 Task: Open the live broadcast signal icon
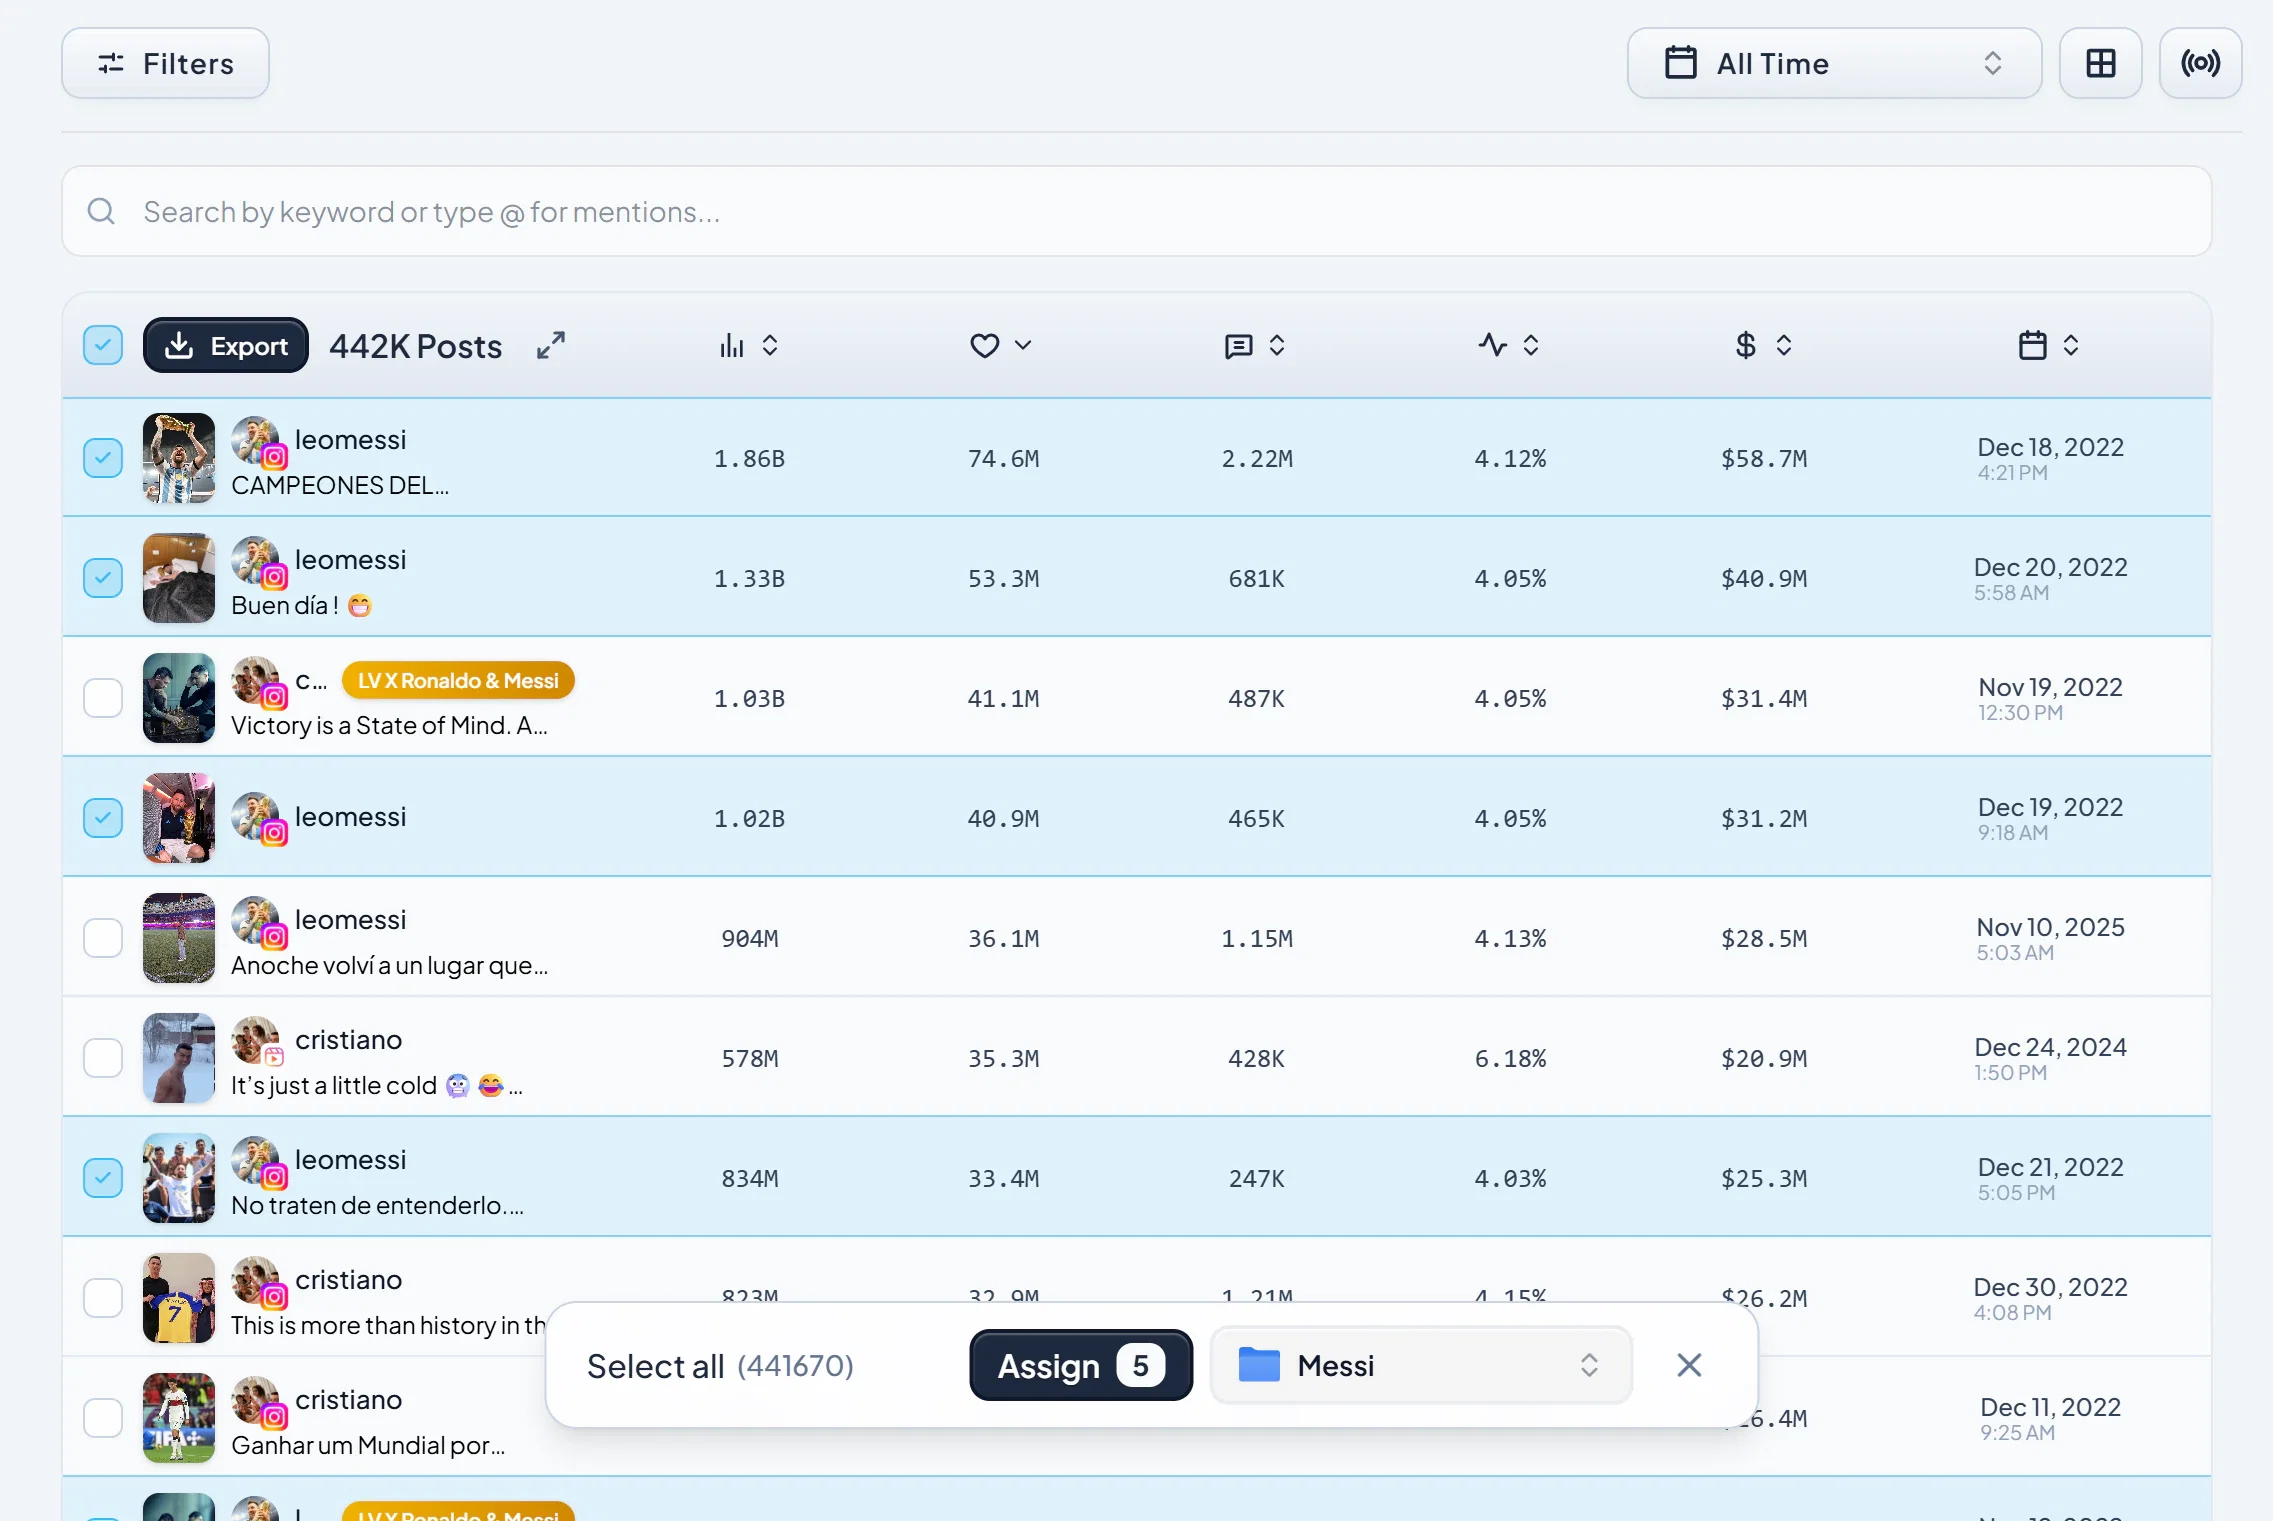coord(2200,63)
